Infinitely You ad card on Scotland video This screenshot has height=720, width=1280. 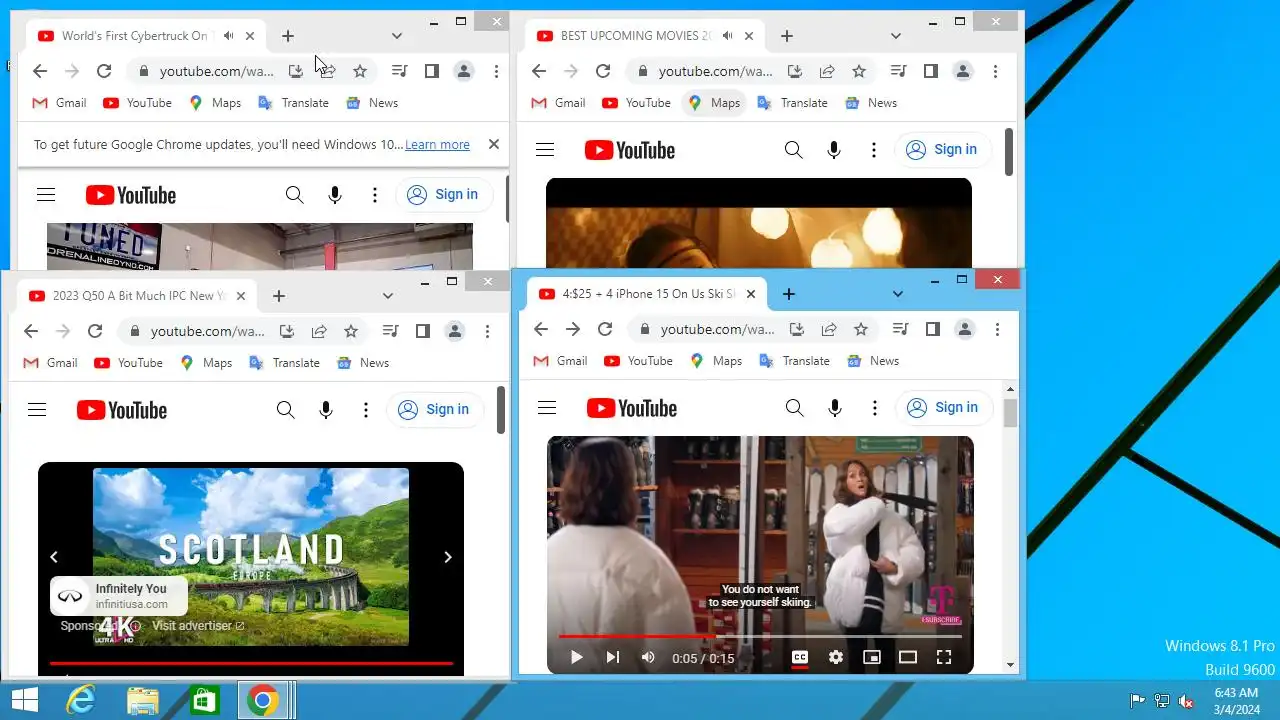pyautogui.click(x=118, y=596)
